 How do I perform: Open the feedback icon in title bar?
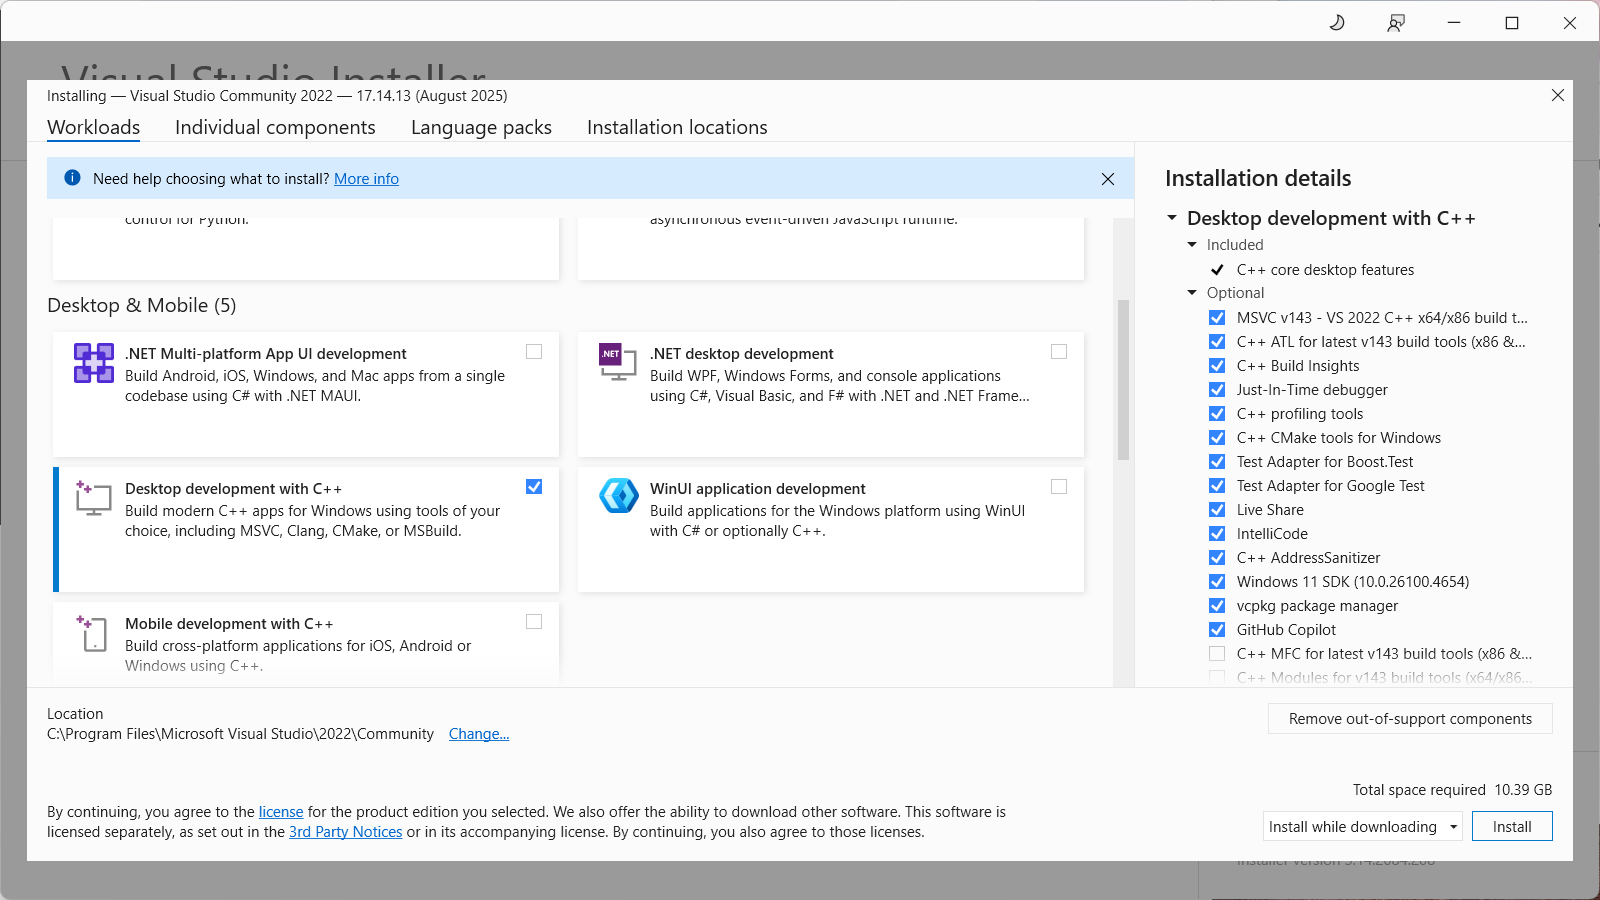tap(1396, 22)
